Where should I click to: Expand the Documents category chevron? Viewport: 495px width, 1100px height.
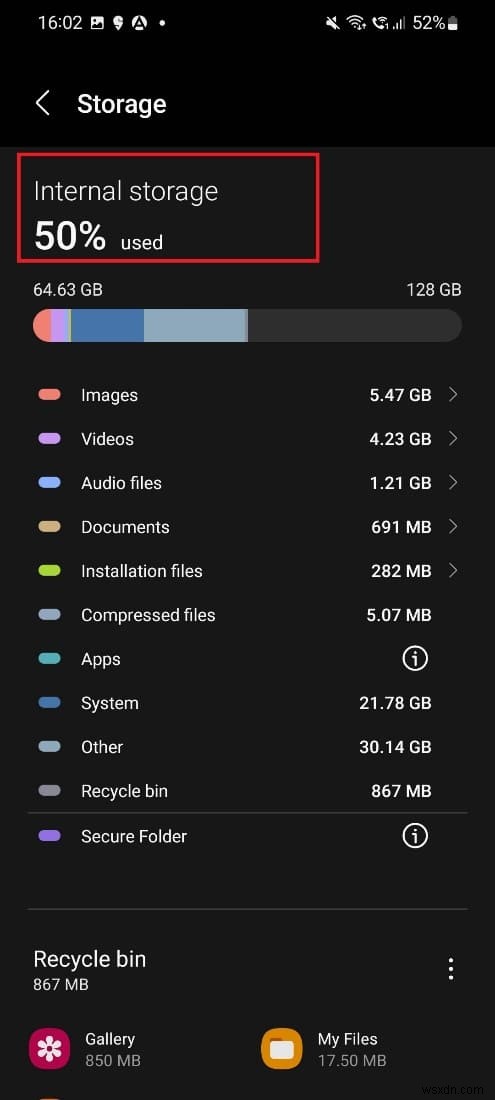click(x=453, y=527)
